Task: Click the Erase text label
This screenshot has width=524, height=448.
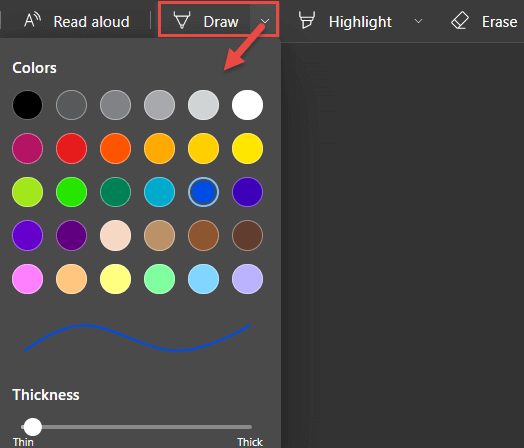Action: [x=499, y=22]
